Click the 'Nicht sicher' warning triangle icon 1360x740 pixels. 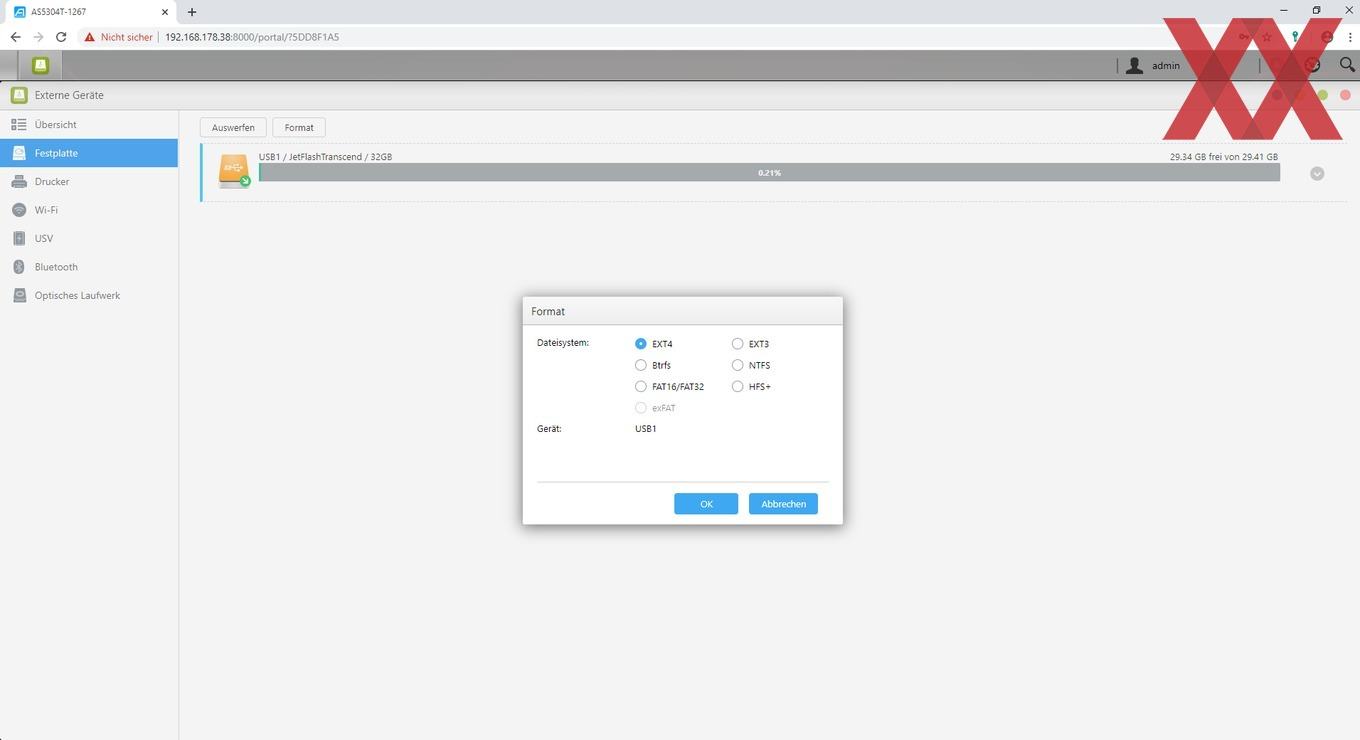89,37
